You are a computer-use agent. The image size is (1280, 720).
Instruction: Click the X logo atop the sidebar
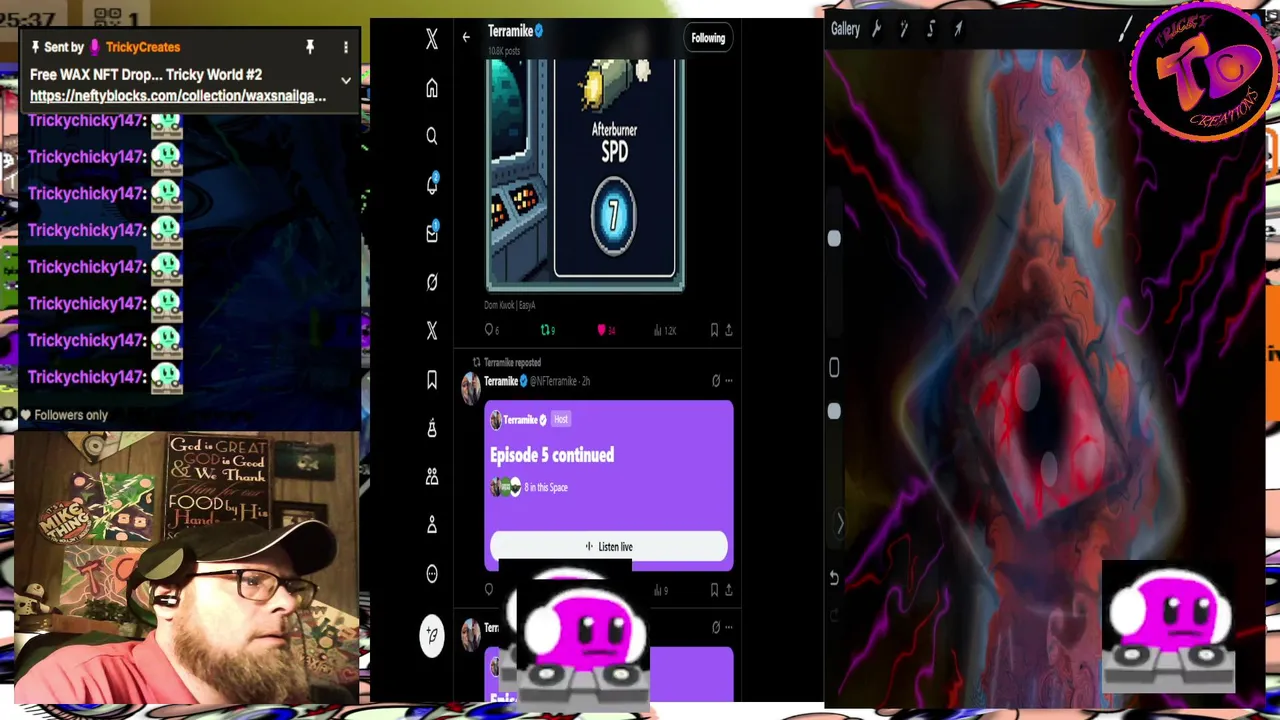(x=432, y=39)
